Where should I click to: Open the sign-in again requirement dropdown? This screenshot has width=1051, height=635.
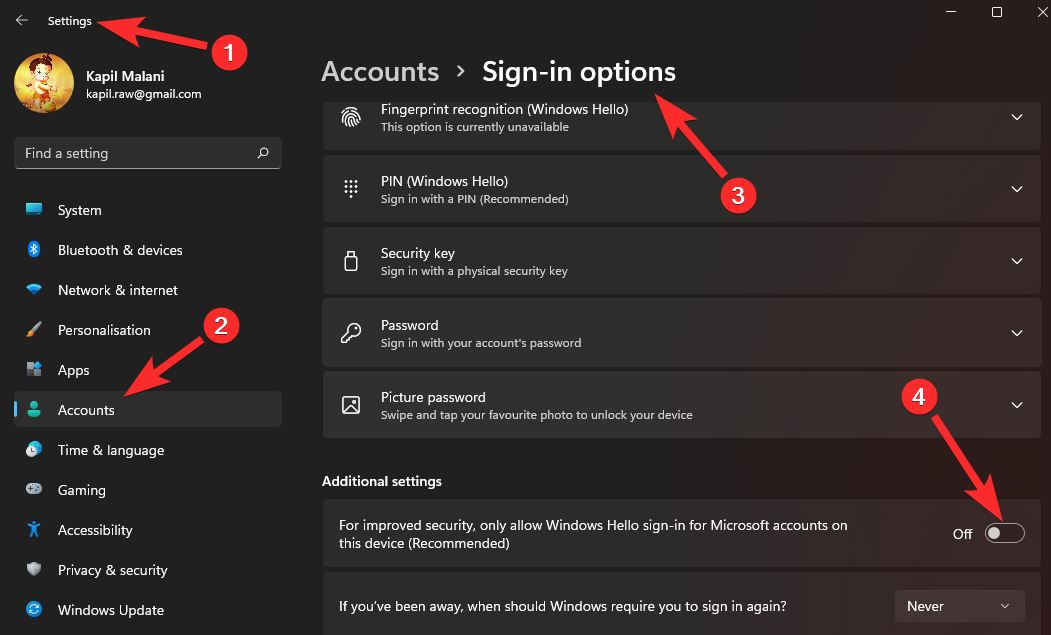coord(958,605)
